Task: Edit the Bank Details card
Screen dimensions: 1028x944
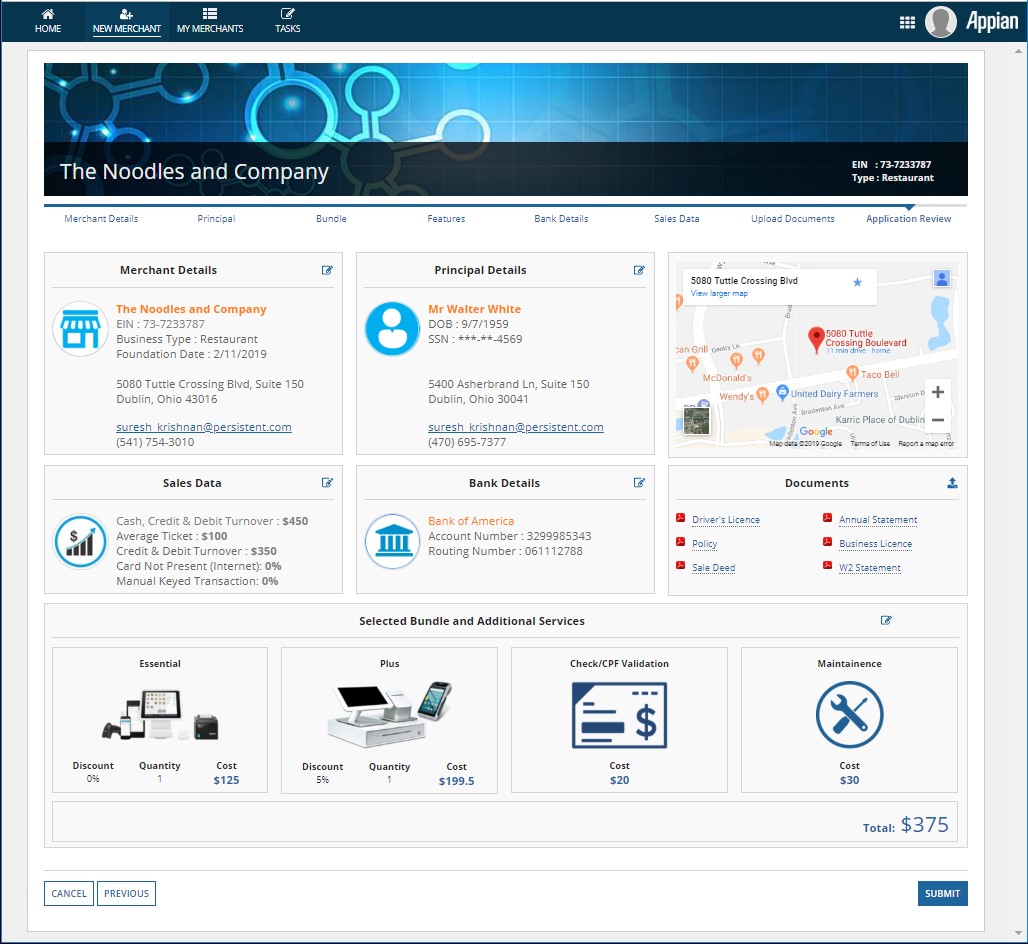Action: (x=640, y=482)
